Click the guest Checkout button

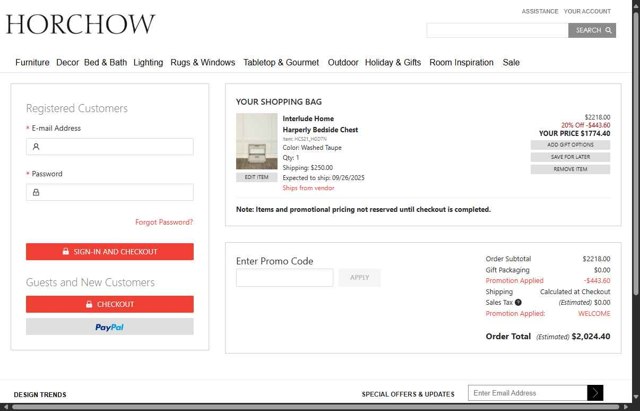click(x=110, y=304)
